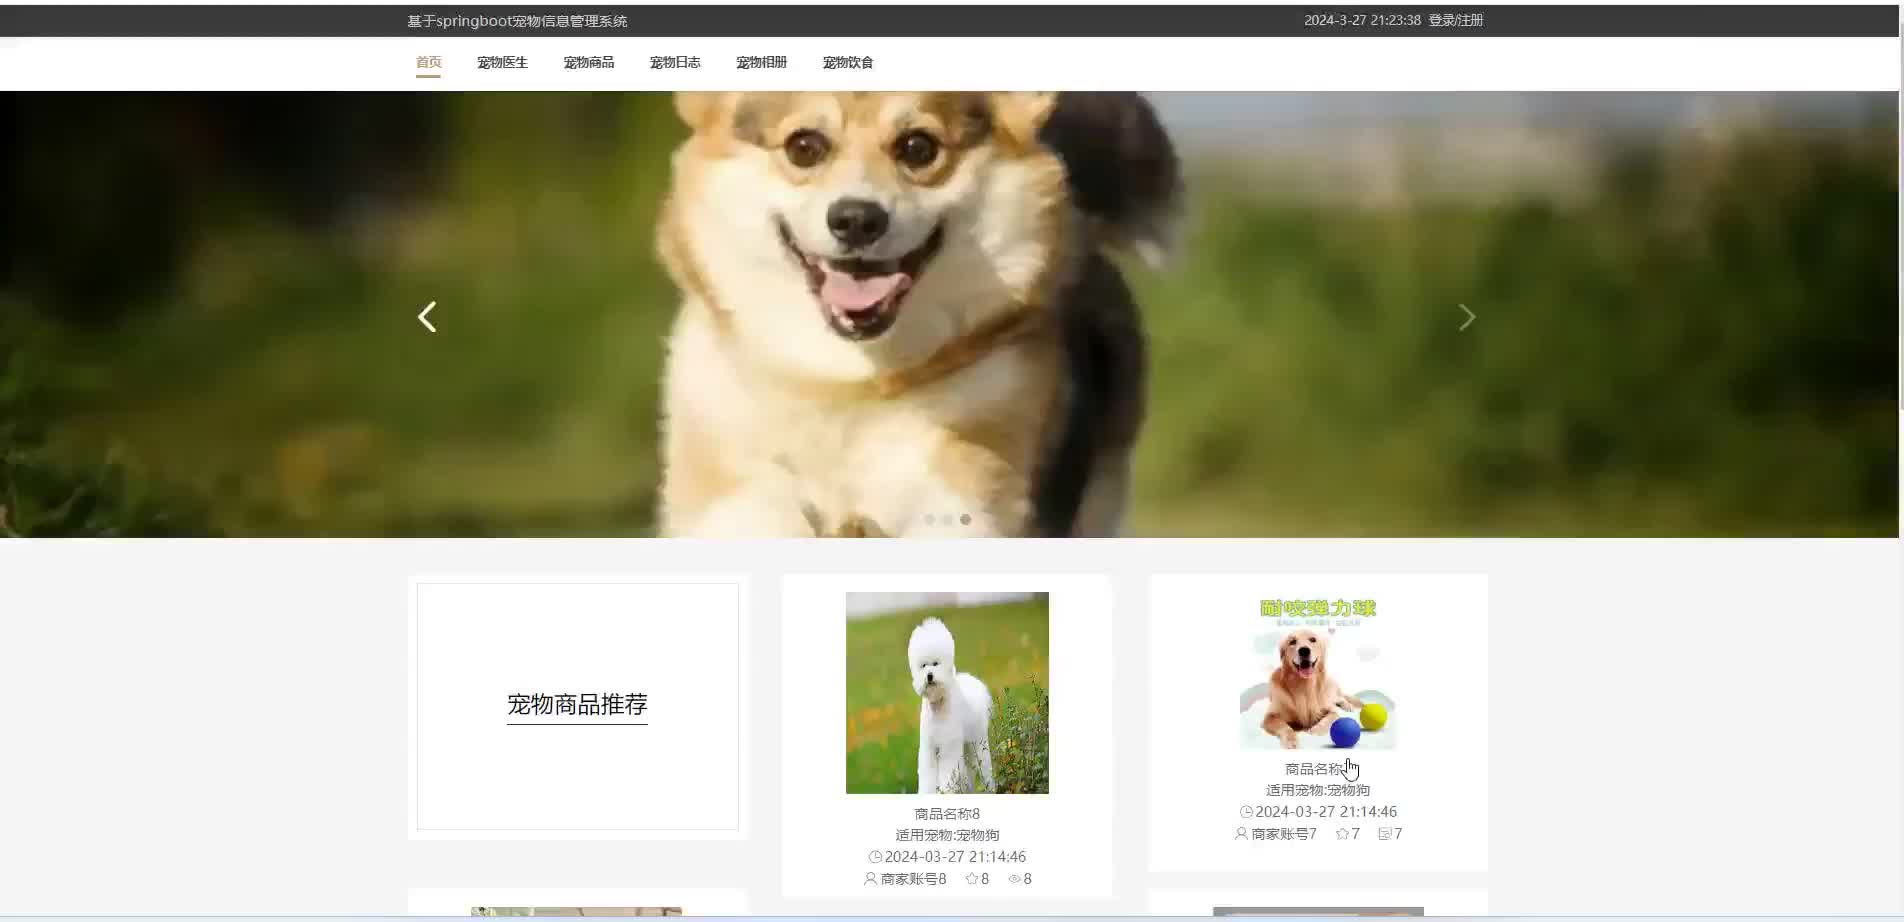Open the white poodle product thumbnail
Image resolution: width=1904 pixels, height=922 pixels.
click(947, 693)
